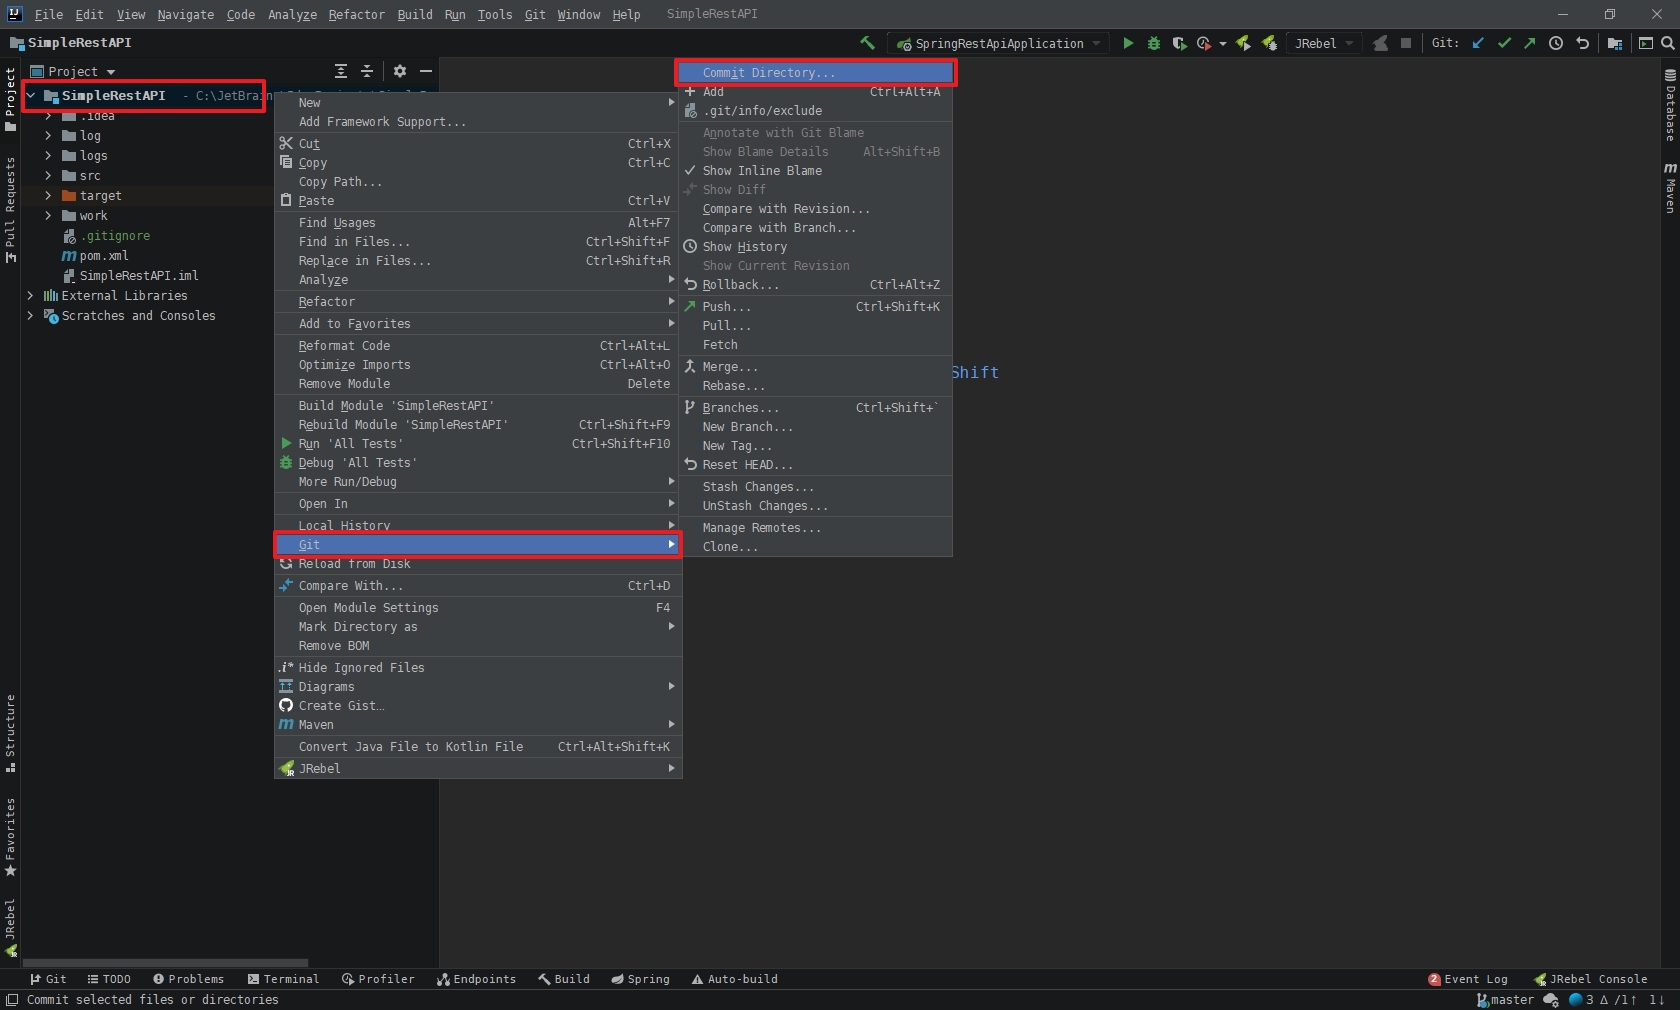Expand External Libraries node
Image resolution: width=1680 pixels, height=1010 pixels.
click(x=30, y=296)
